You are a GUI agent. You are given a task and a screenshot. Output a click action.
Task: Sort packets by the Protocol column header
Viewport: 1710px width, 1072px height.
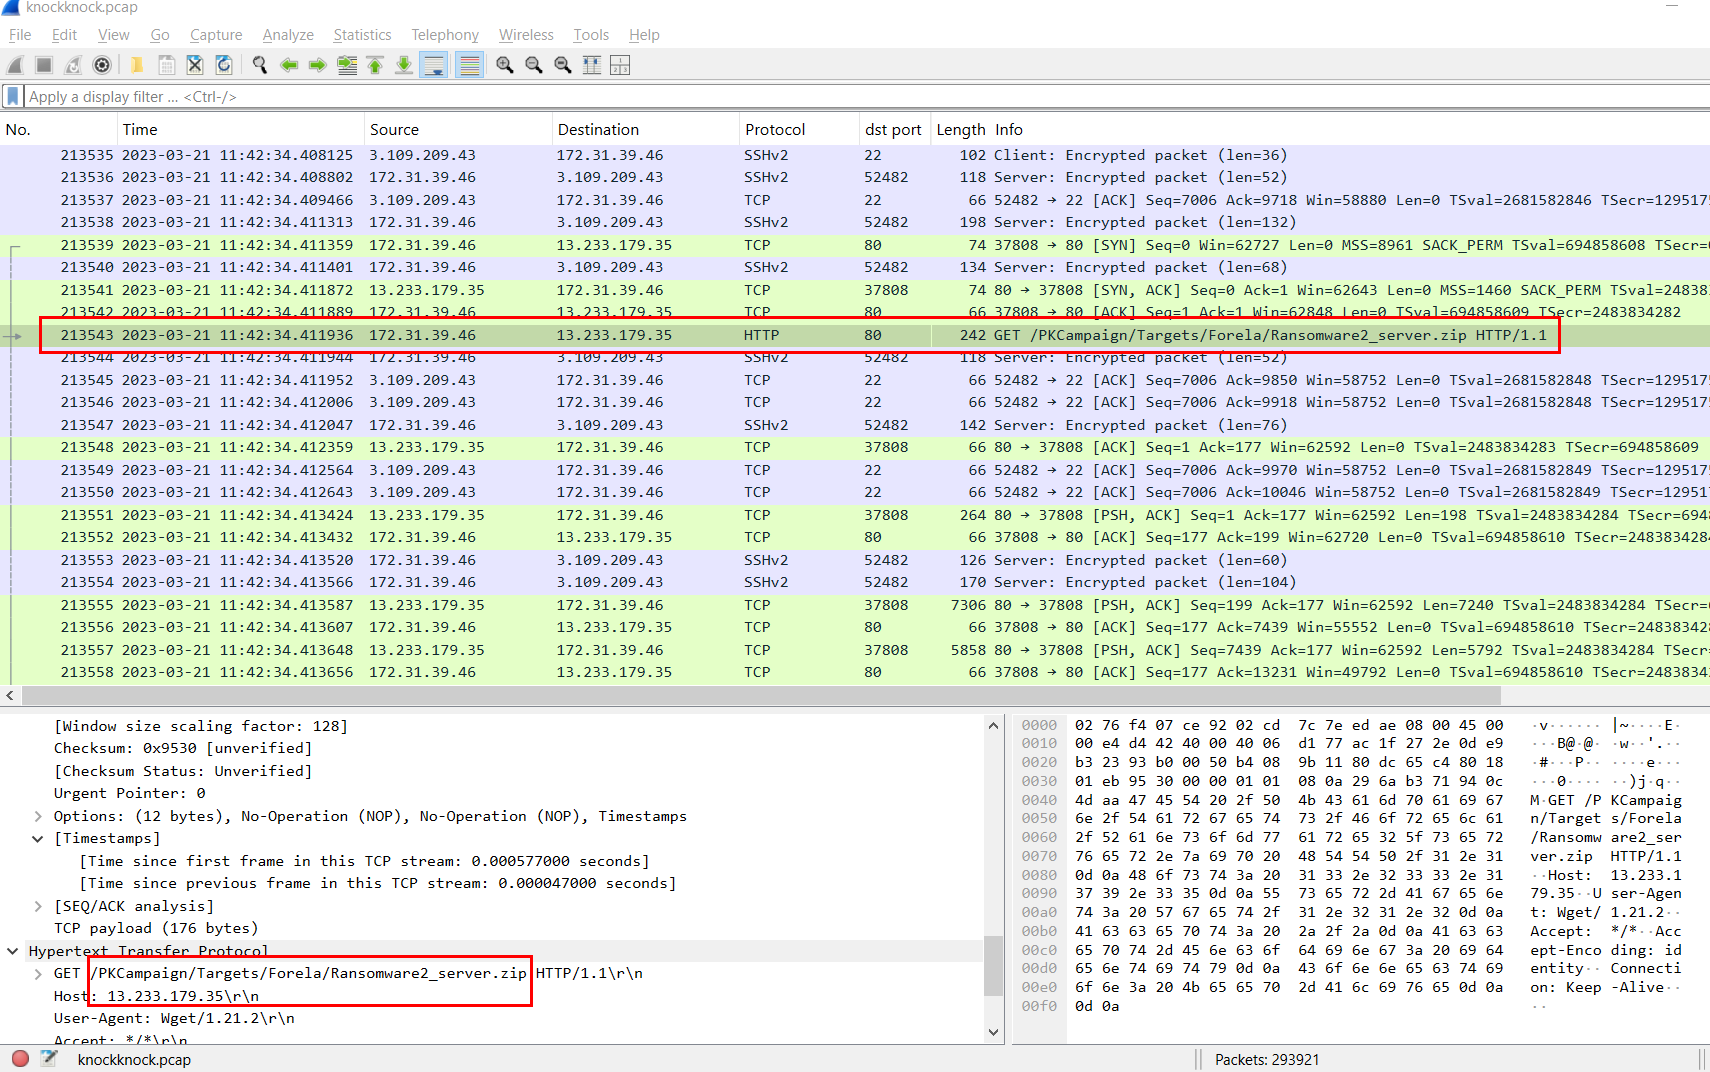coord(775,130)
